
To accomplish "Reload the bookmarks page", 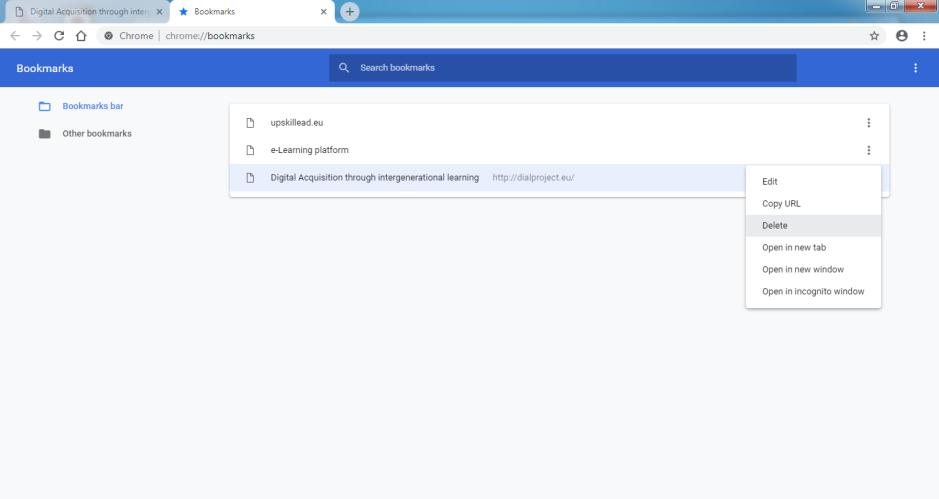I will coord(59,36).
